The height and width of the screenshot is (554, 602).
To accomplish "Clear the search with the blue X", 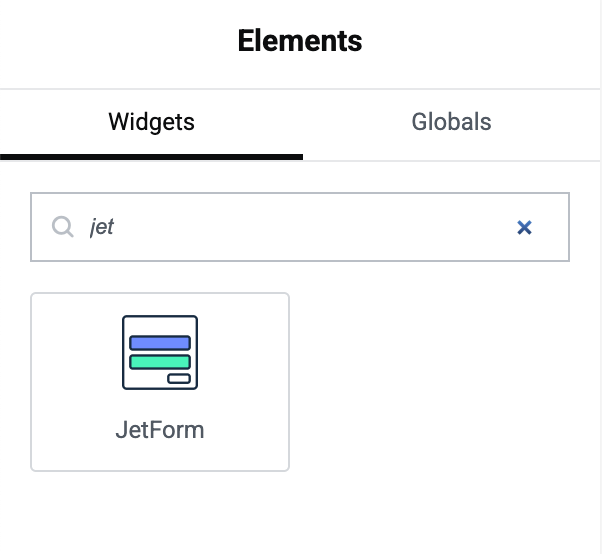I will tap(524, 227).
